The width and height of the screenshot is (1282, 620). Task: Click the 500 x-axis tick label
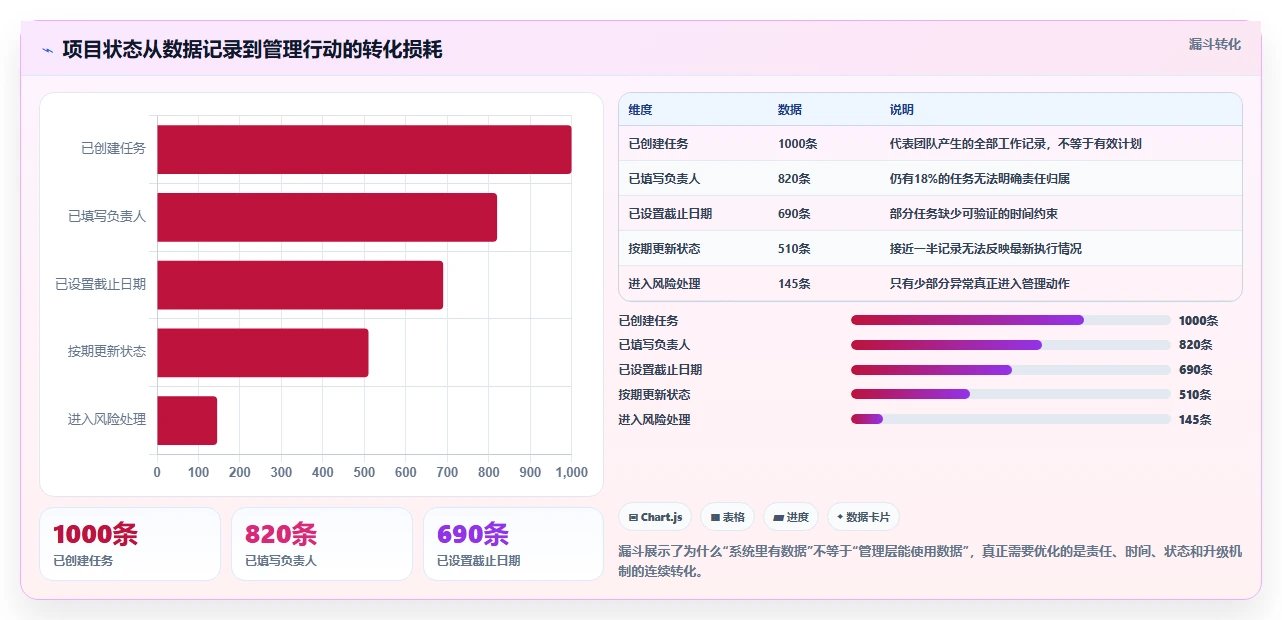(364, 472)
